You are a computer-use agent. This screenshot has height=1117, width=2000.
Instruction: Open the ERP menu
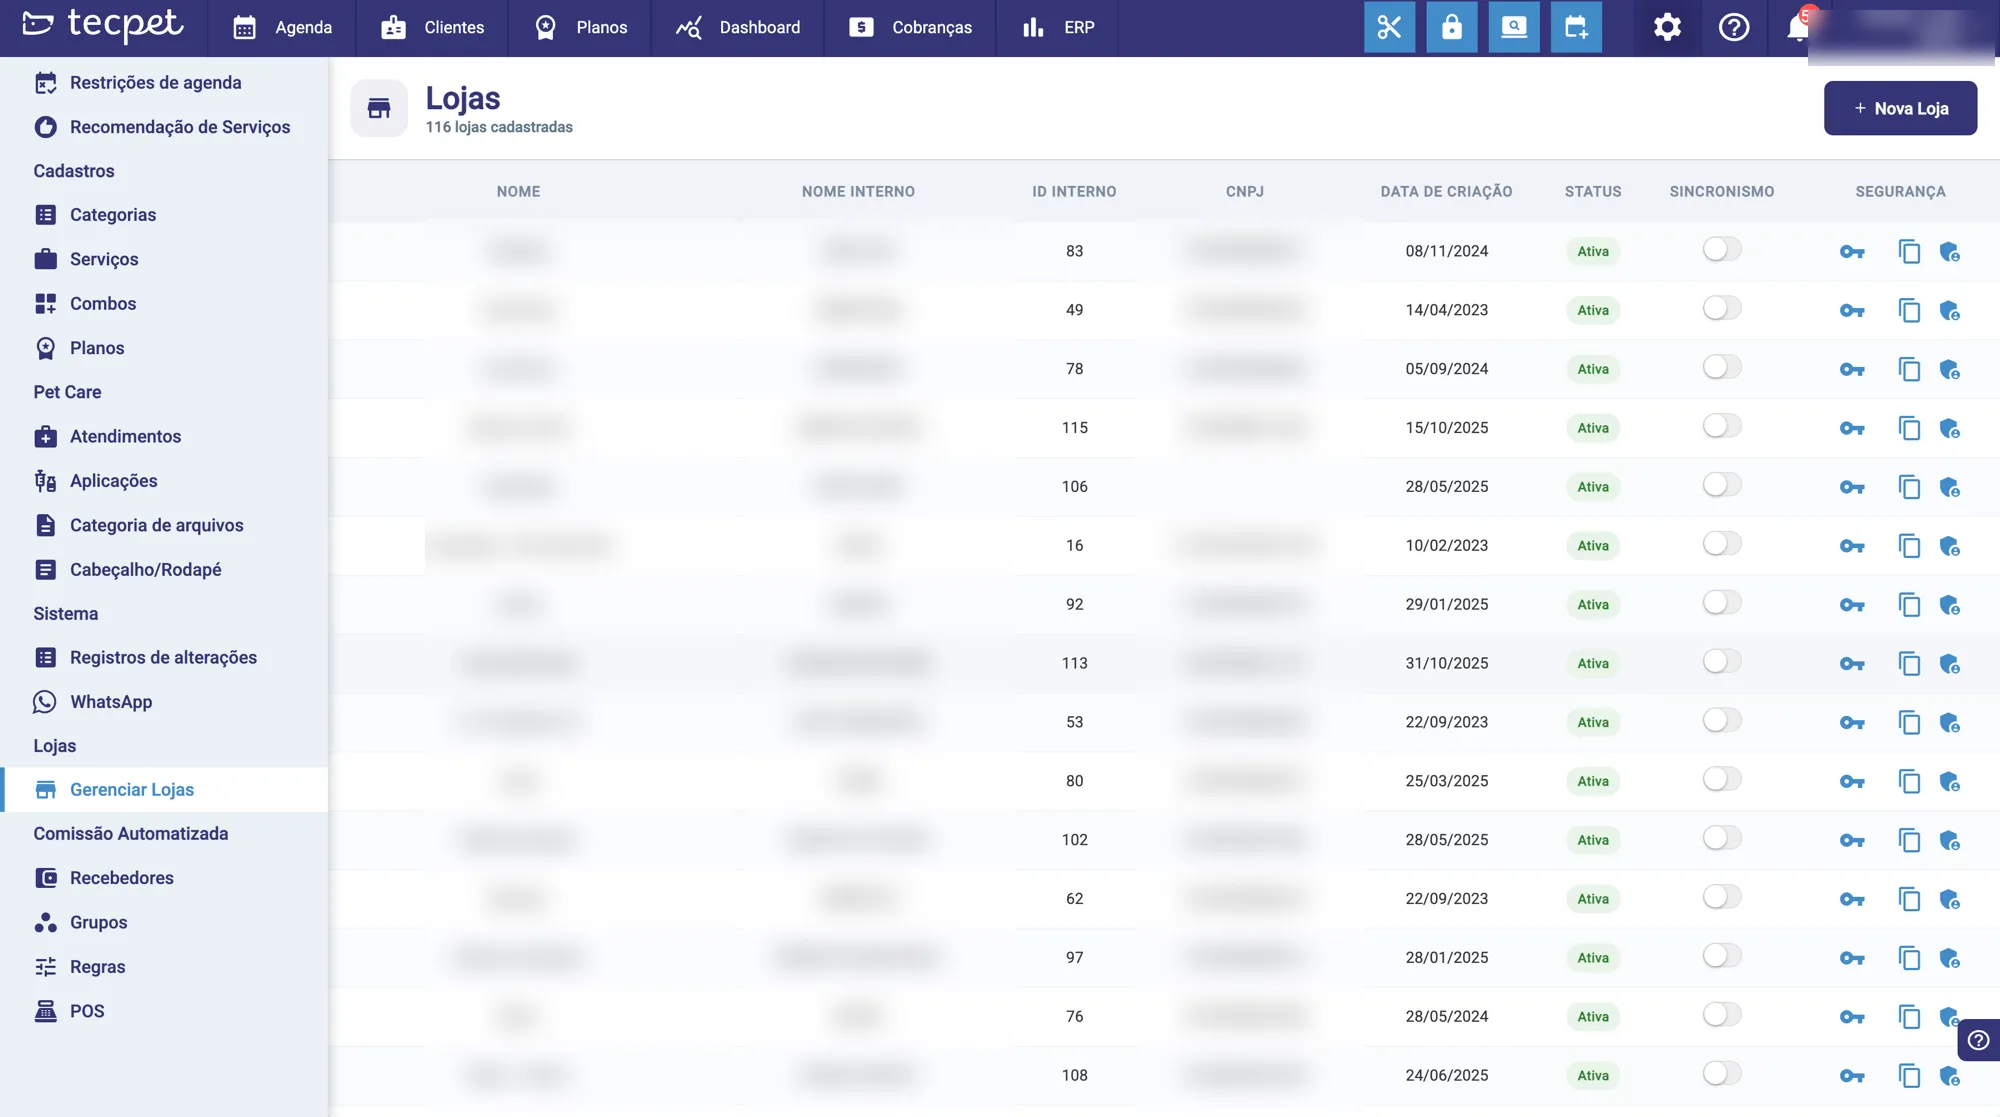(1058, 28)
